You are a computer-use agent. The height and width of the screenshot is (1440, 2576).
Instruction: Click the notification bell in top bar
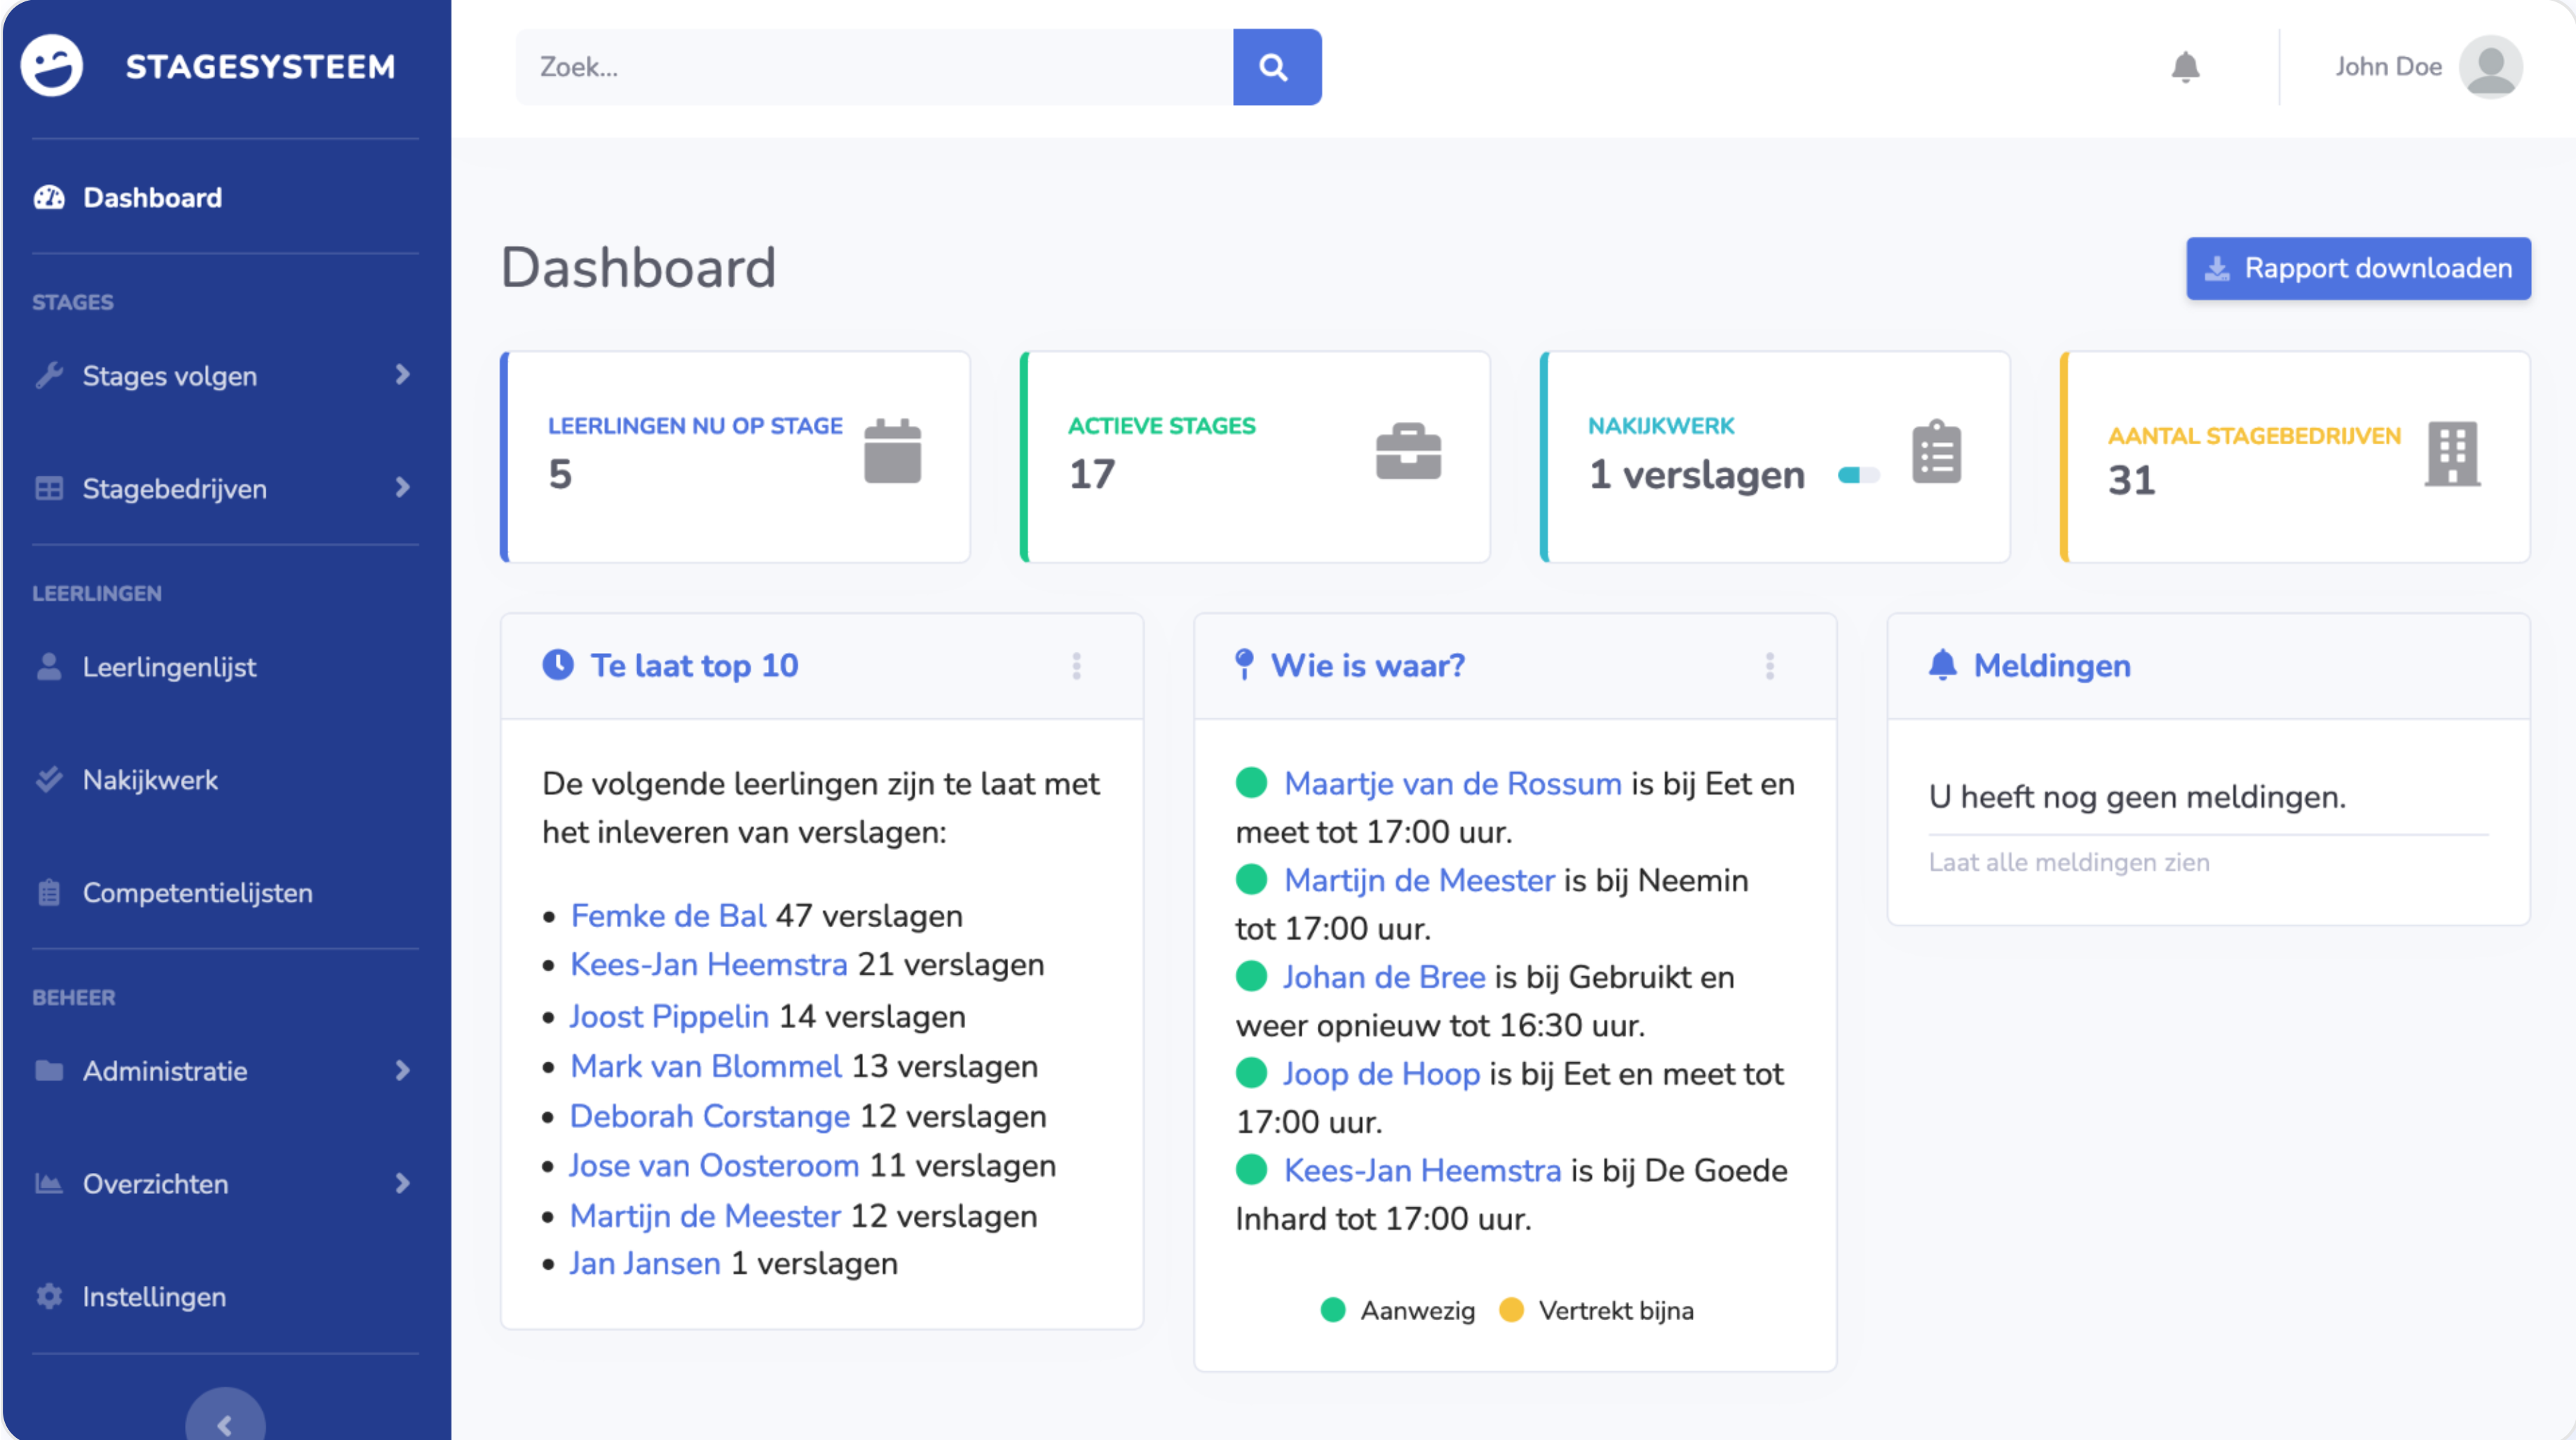click(2185, 67)
